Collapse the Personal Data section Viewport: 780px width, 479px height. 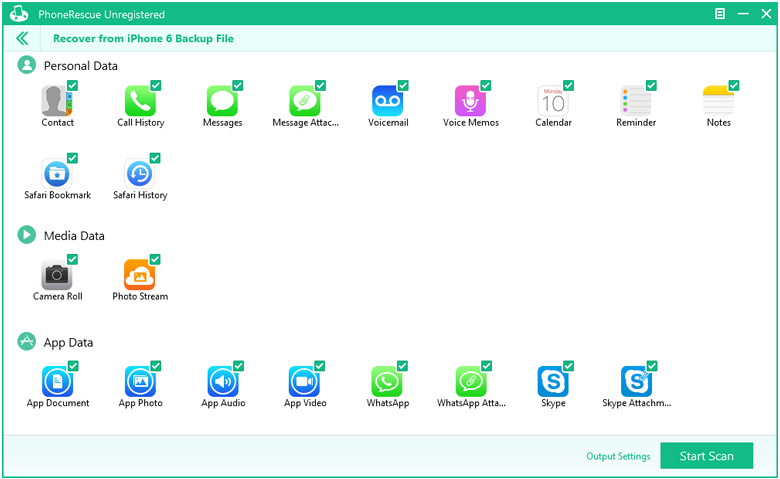(x=27, y=65)
